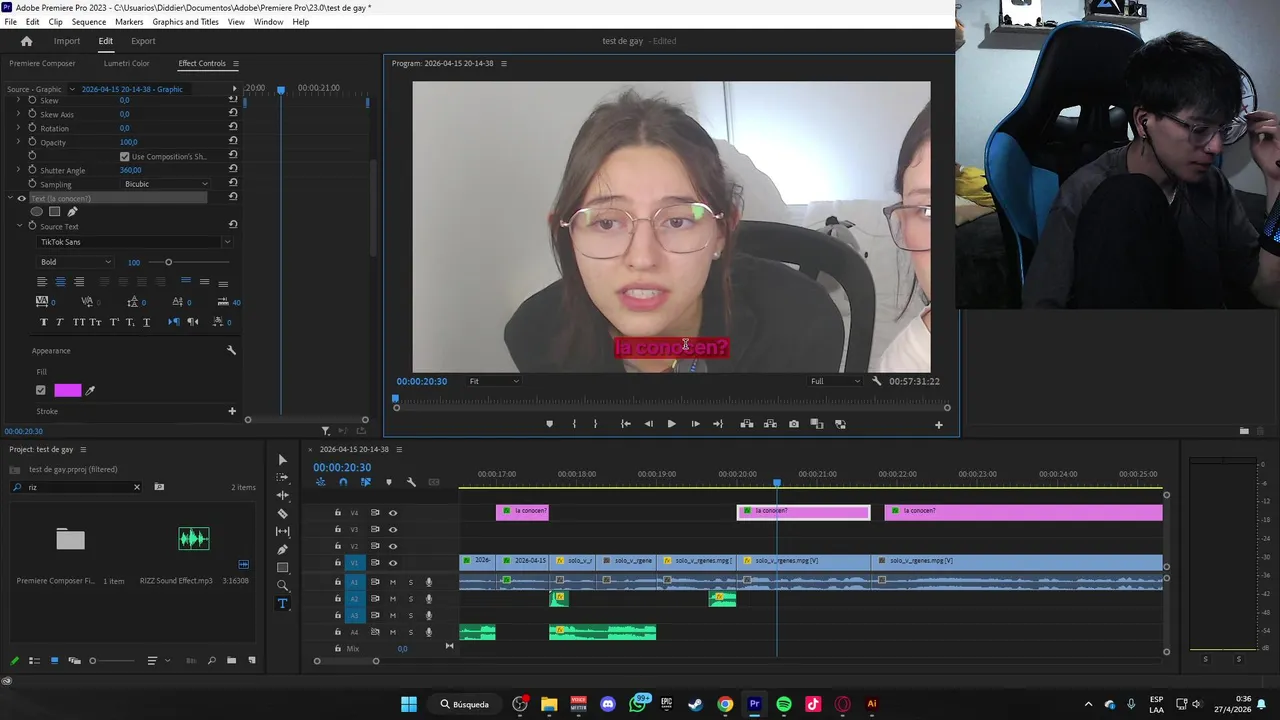Switch to Lumetri Color tab

(x=127, y=64)
